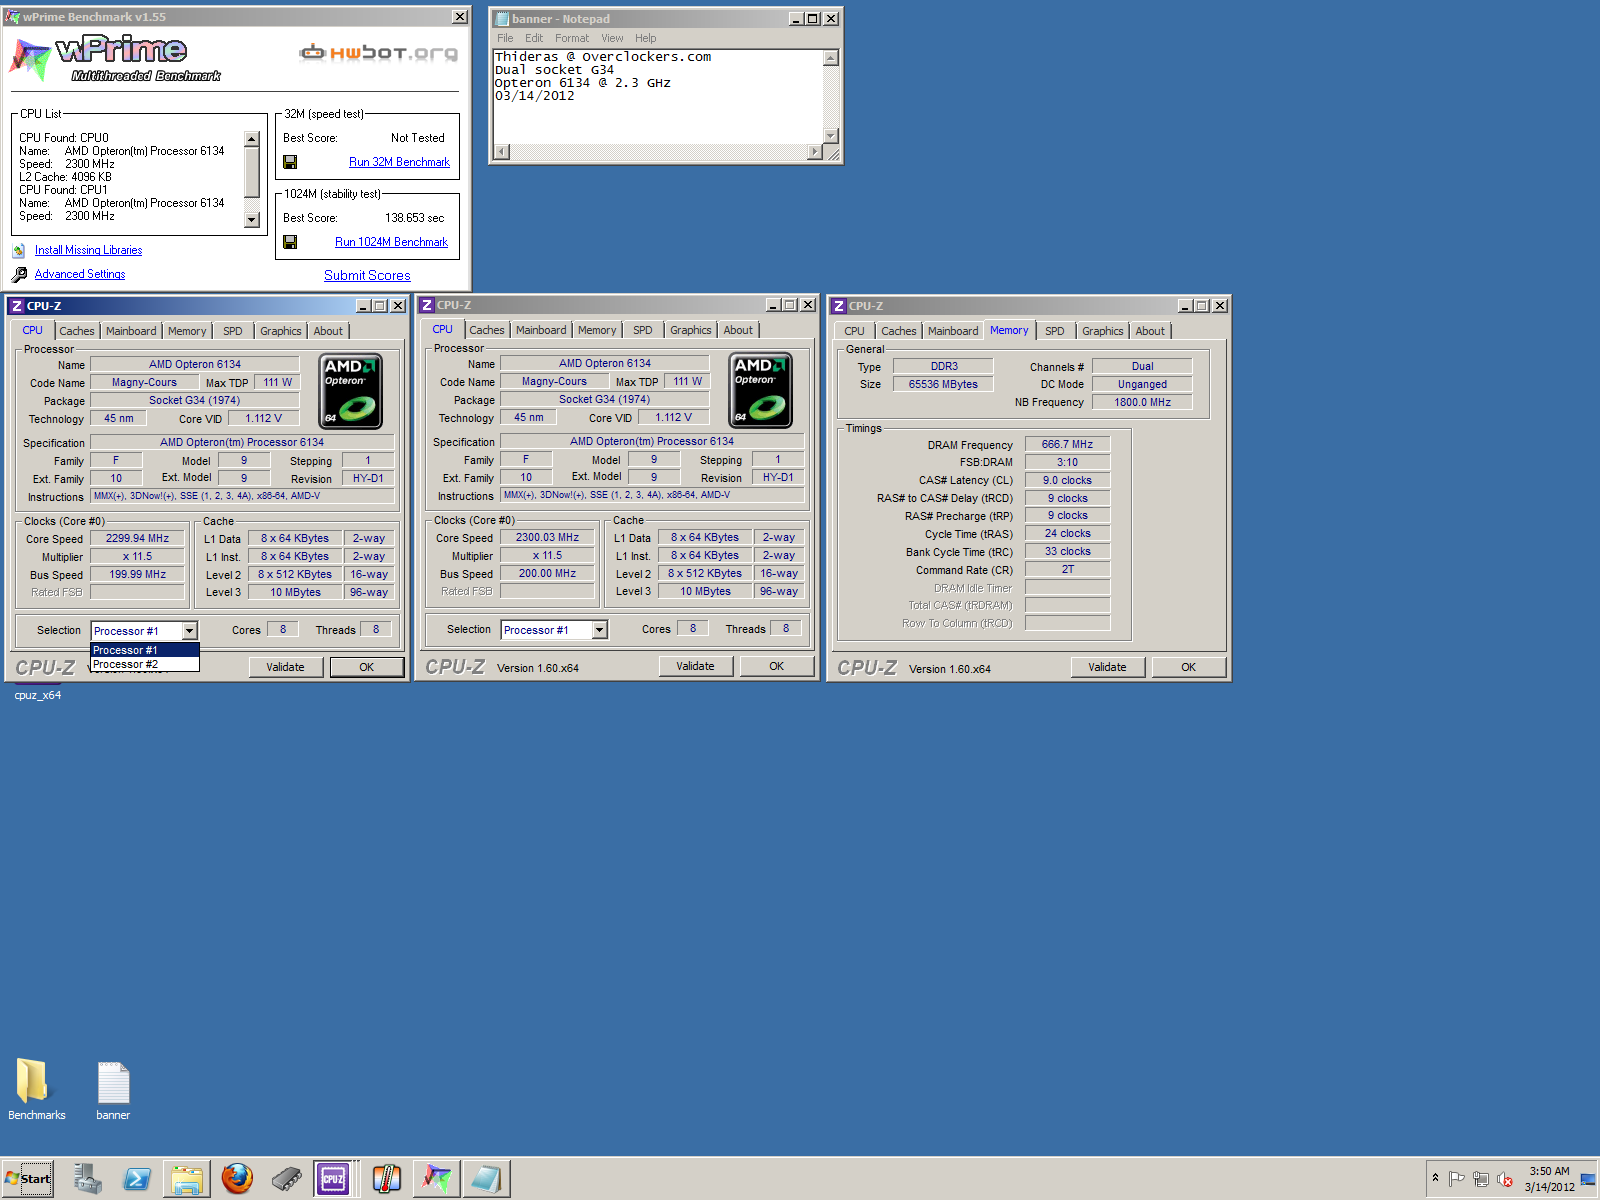Open the Help menu in Notepad
Image resolution: width=1600 pixels, height=1200 pixels.
[646, 38]
